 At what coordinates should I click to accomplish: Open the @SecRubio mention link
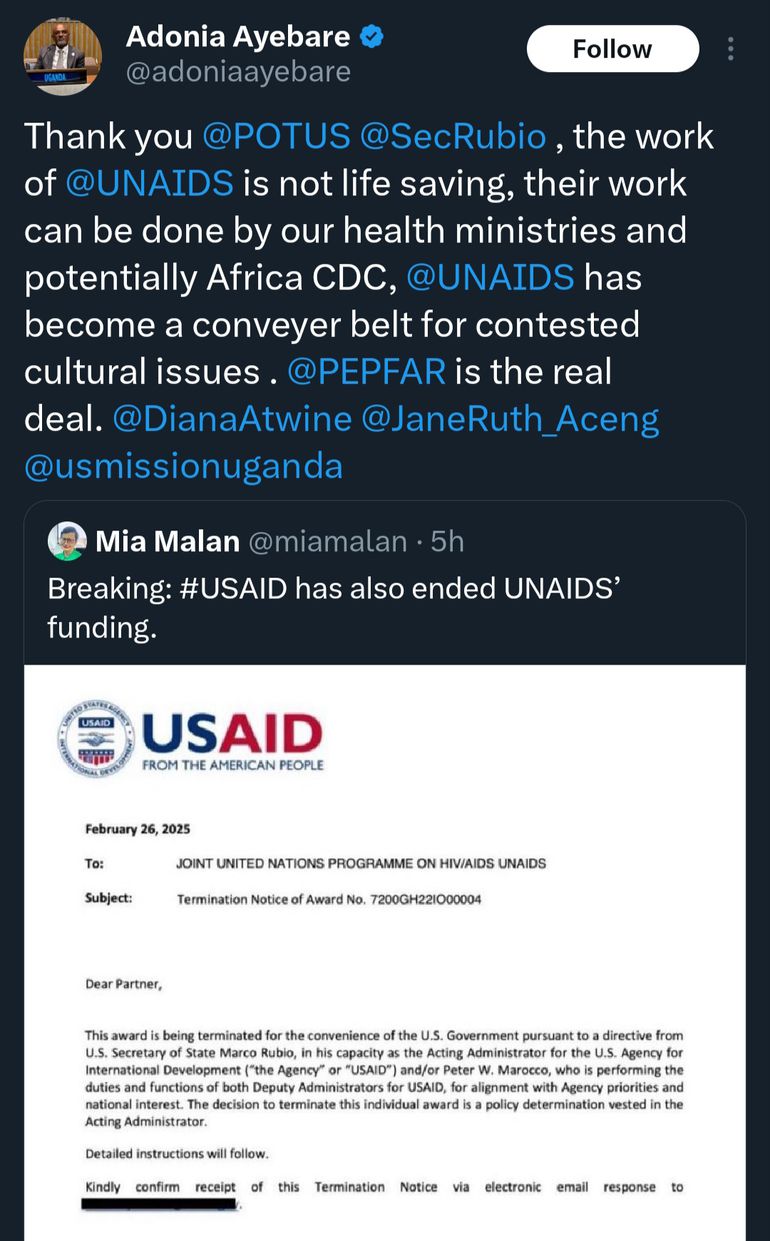pyautogui.click(x=454, y=136)
